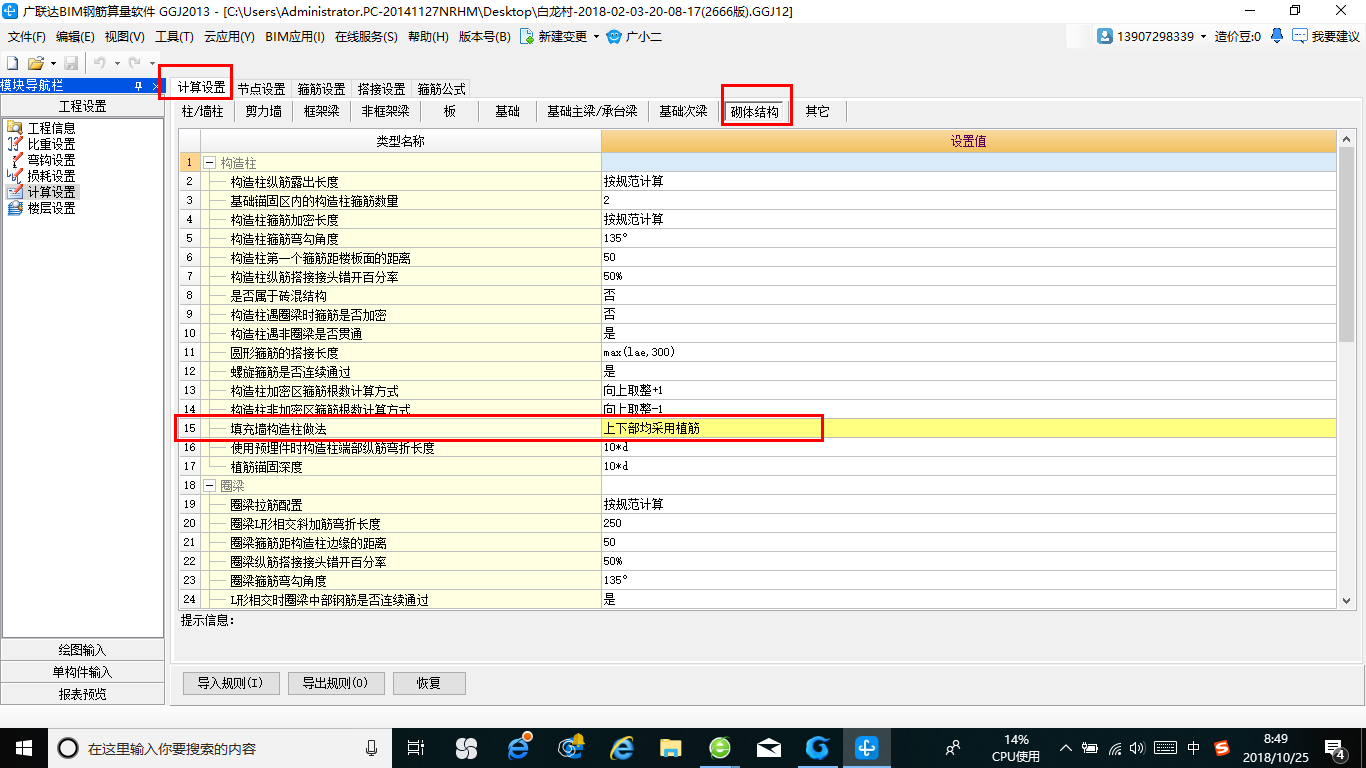Pin the 模块导航栏 panel
Image resolution: width=1366 pixels, height=768 pixels.
click(138, 87)
